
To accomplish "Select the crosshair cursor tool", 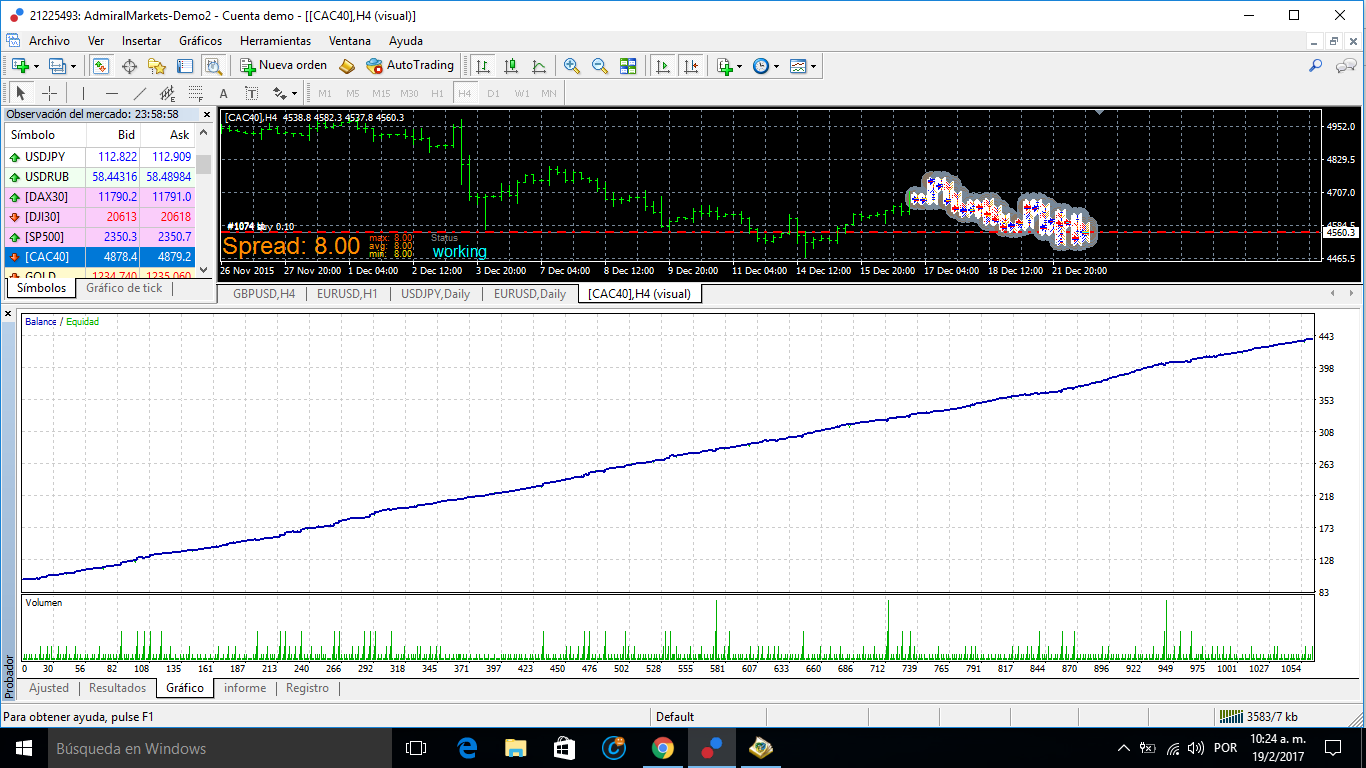I will pos(49,93).
